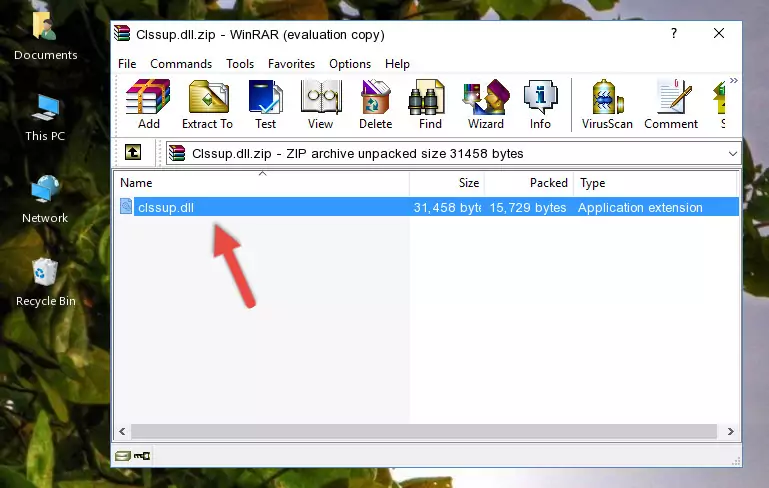
Task: Click the Add toolbar icon
Action: pyautogui.click(x=148, y=104)
